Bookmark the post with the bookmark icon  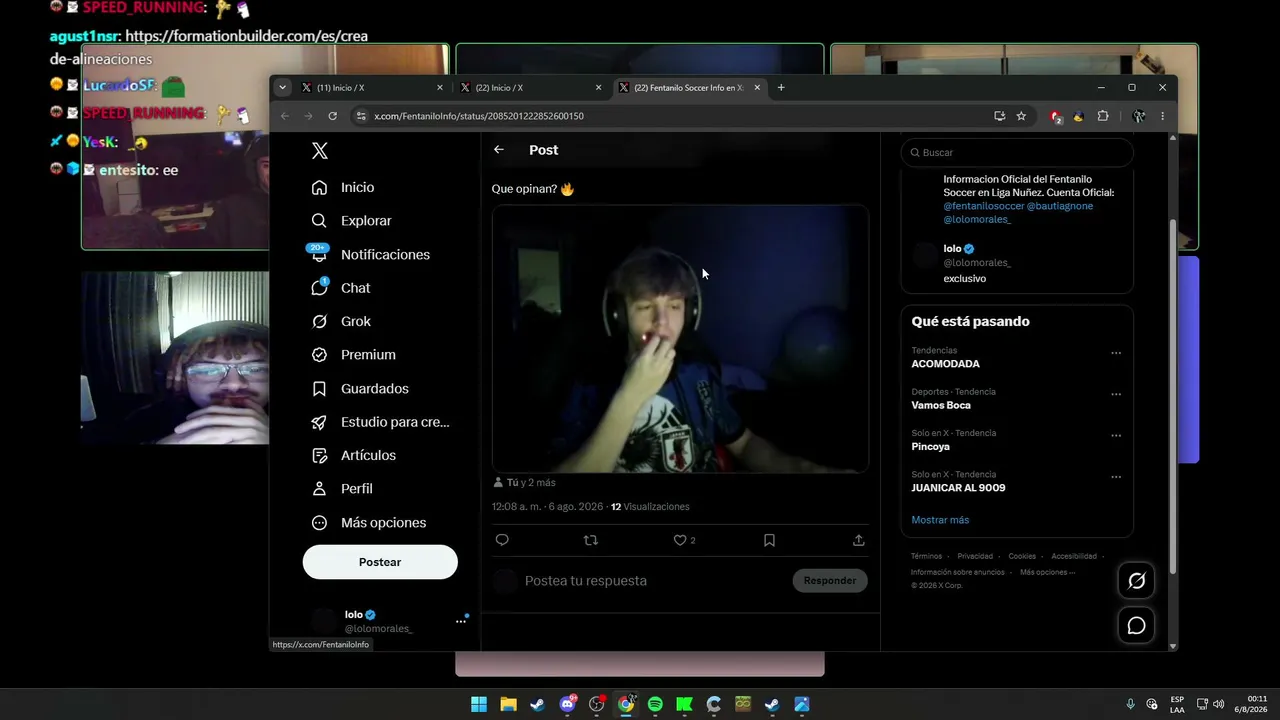[769, 540]
